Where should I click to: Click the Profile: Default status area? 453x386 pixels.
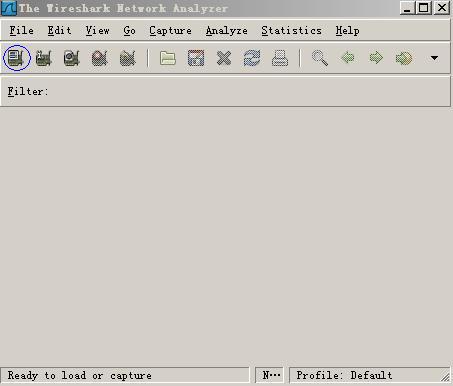pyautogui.click(x=370, y=375)
